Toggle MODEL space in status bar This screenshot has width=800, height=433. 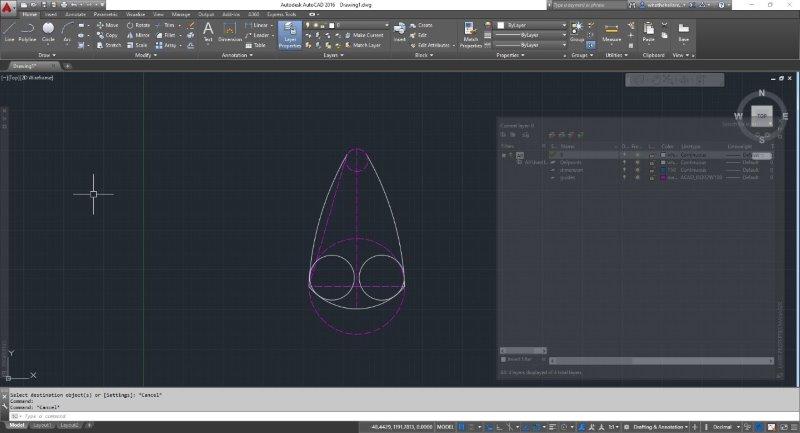[x=445, y=427]
